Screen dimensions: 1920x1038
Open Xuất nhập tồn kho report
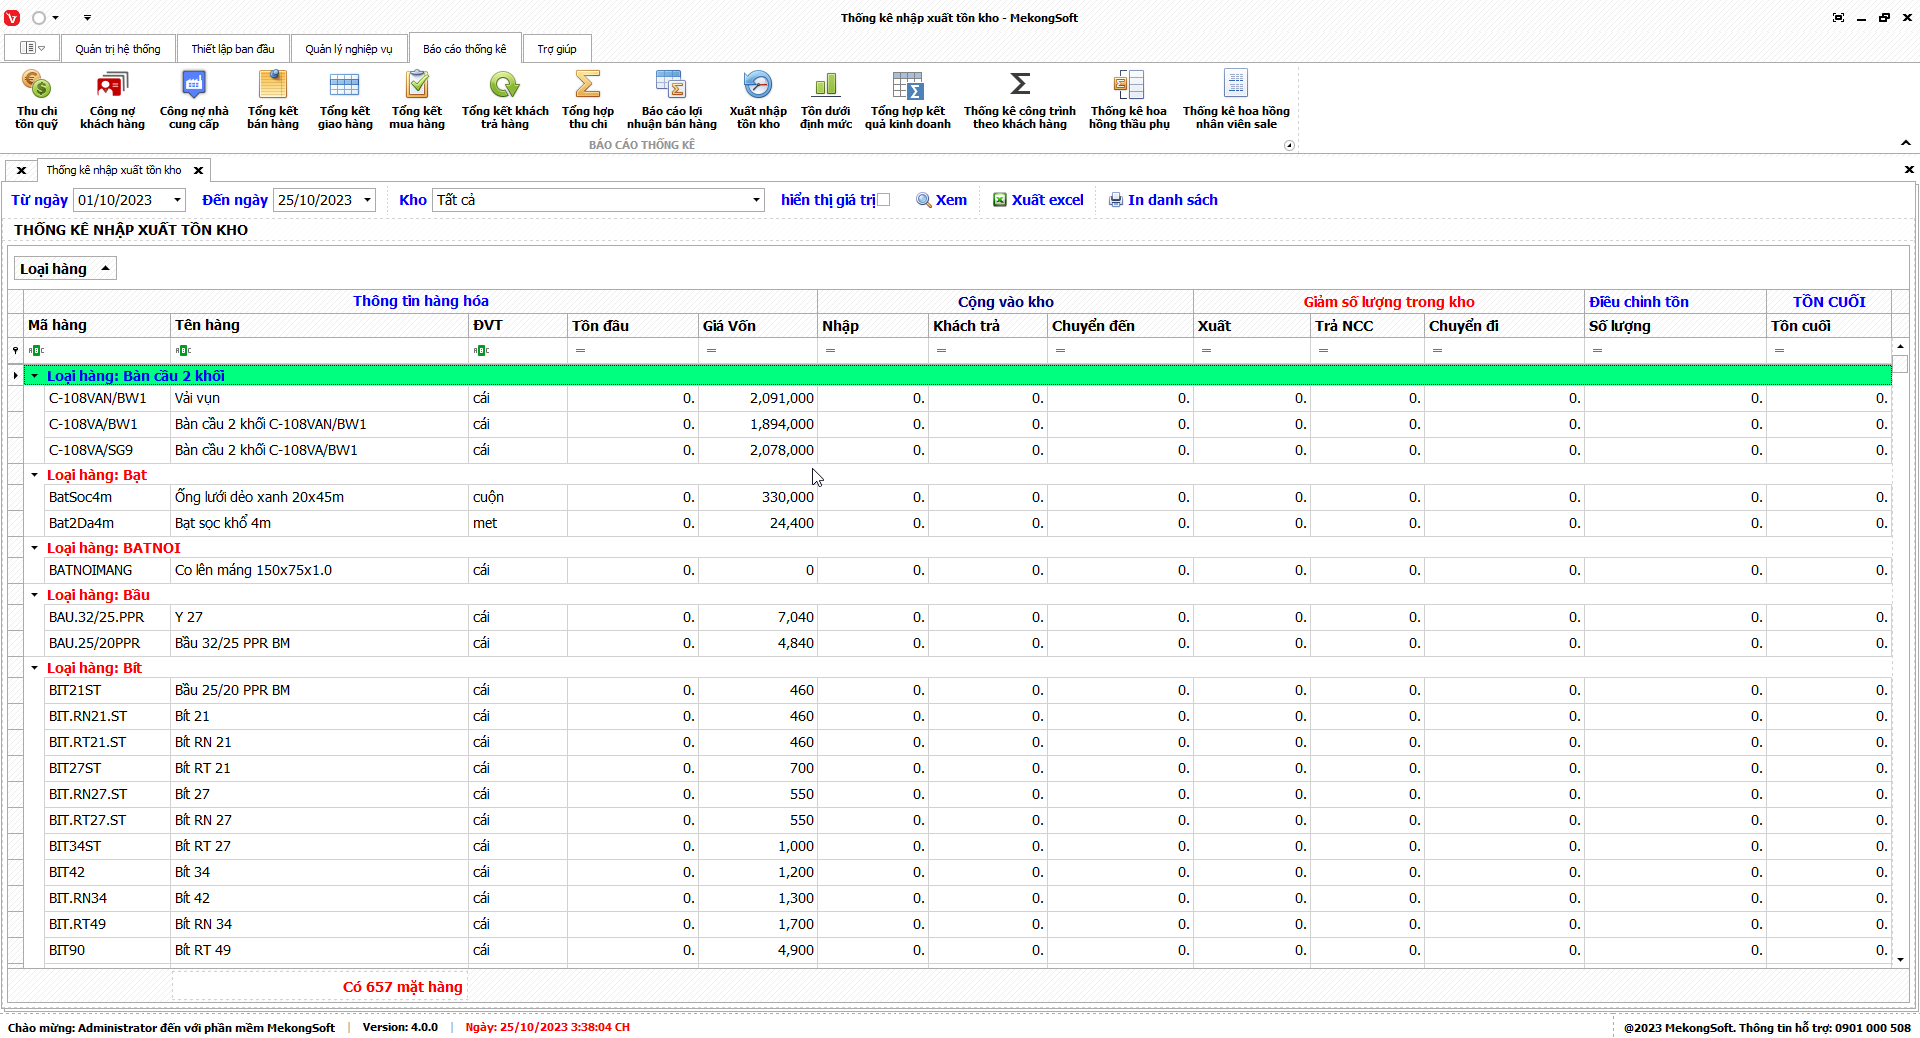point(757,99)
